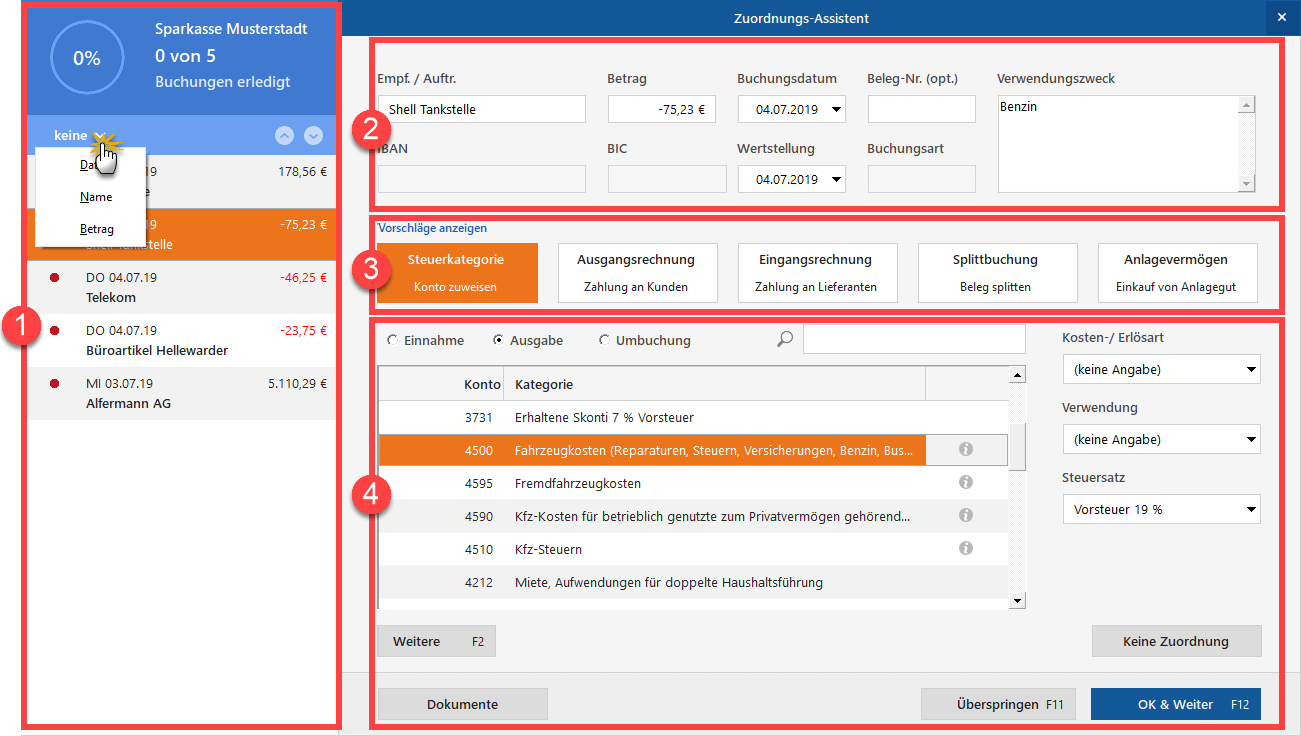This screenshot has width=1301, height=736.
Task: Choose Betrag in the sort menu
Action: 96,229
